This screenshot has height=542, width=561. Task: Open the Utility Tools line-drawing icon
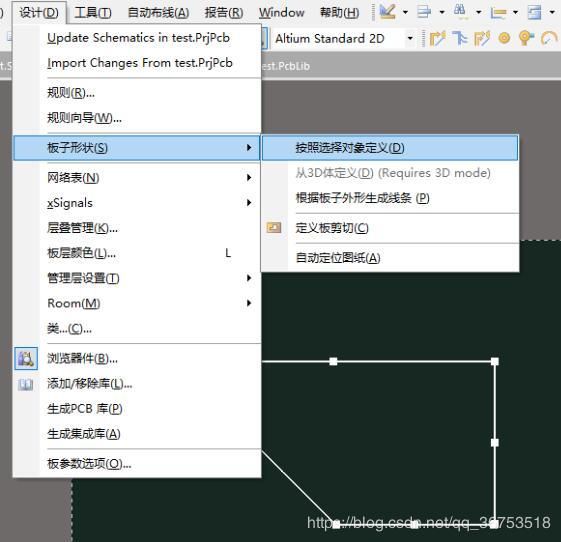tap(387, 11)
